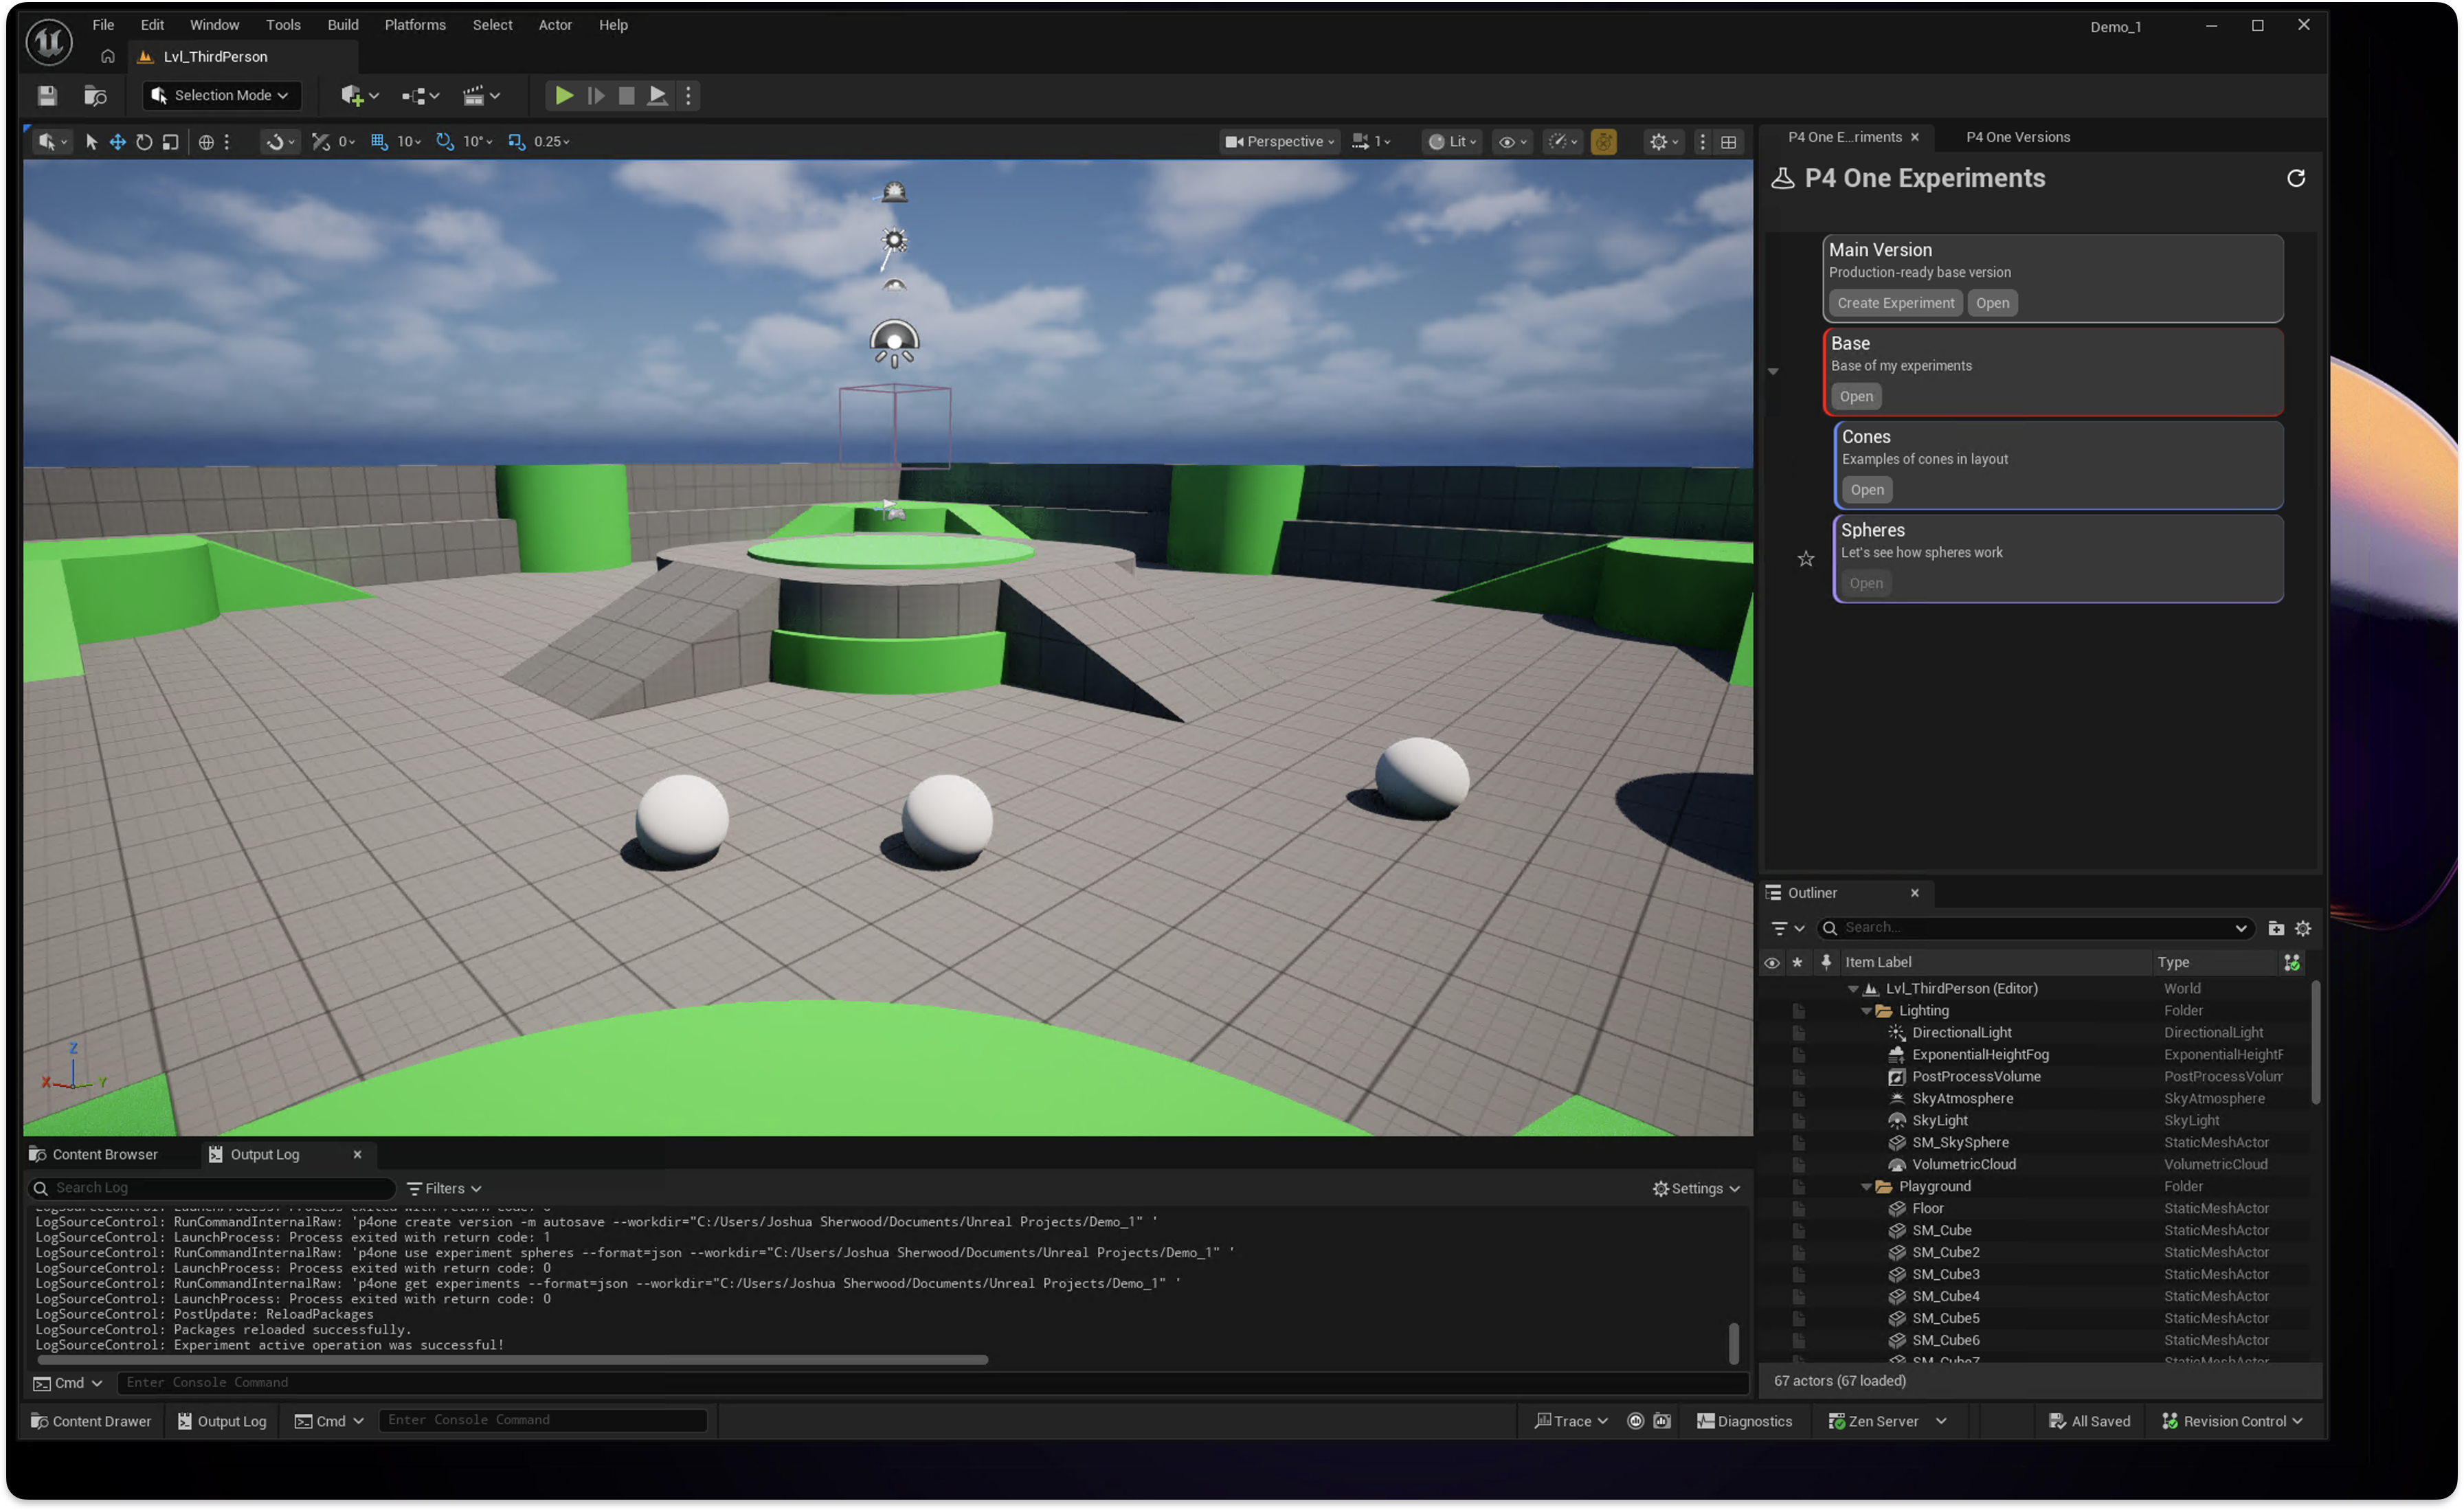Toggle the Outliner visibility eye column header
Image resolution: width=2464 pixels, height=1510 pixels.
tap(1771, 962)
